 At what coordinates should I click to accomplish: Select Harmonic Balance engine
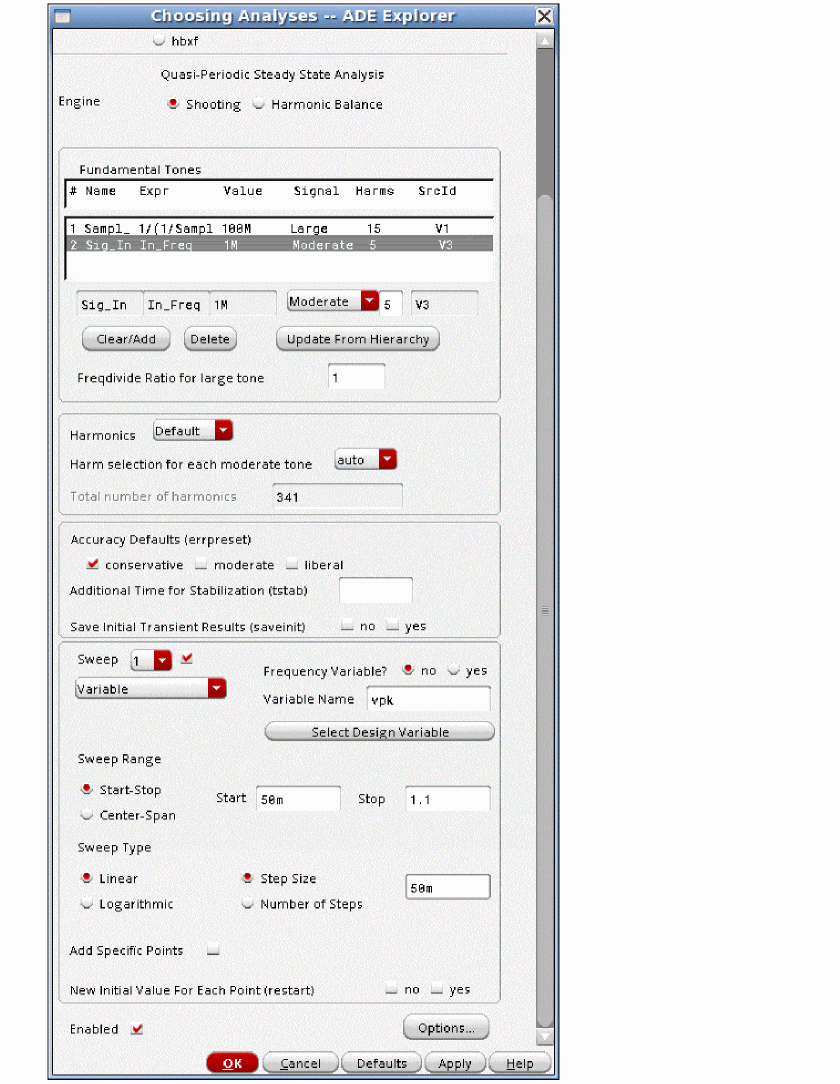coord(260,104)
